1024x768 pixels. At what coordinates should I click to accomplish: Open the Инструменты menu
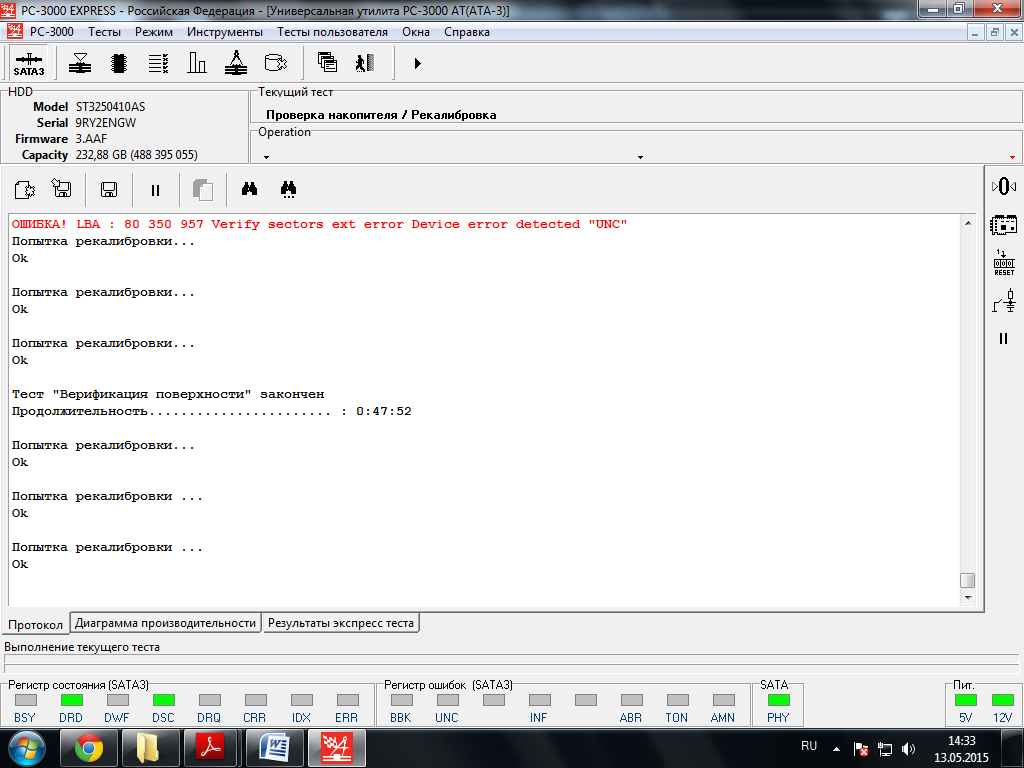click(x=225, y=32)
